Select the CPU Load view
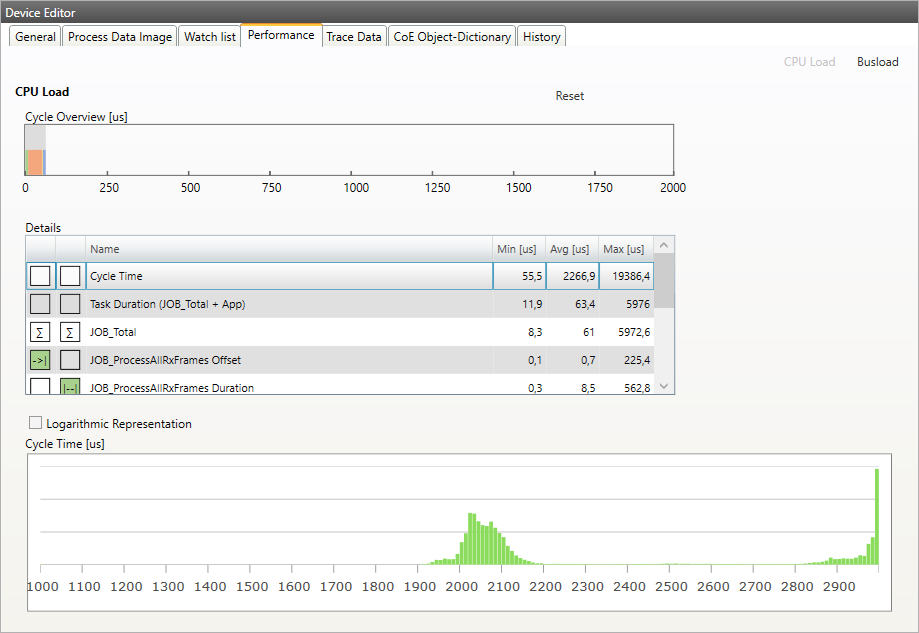Image resolution: width=919 pixels, height=633 pixels. click(x=810, y=61)
